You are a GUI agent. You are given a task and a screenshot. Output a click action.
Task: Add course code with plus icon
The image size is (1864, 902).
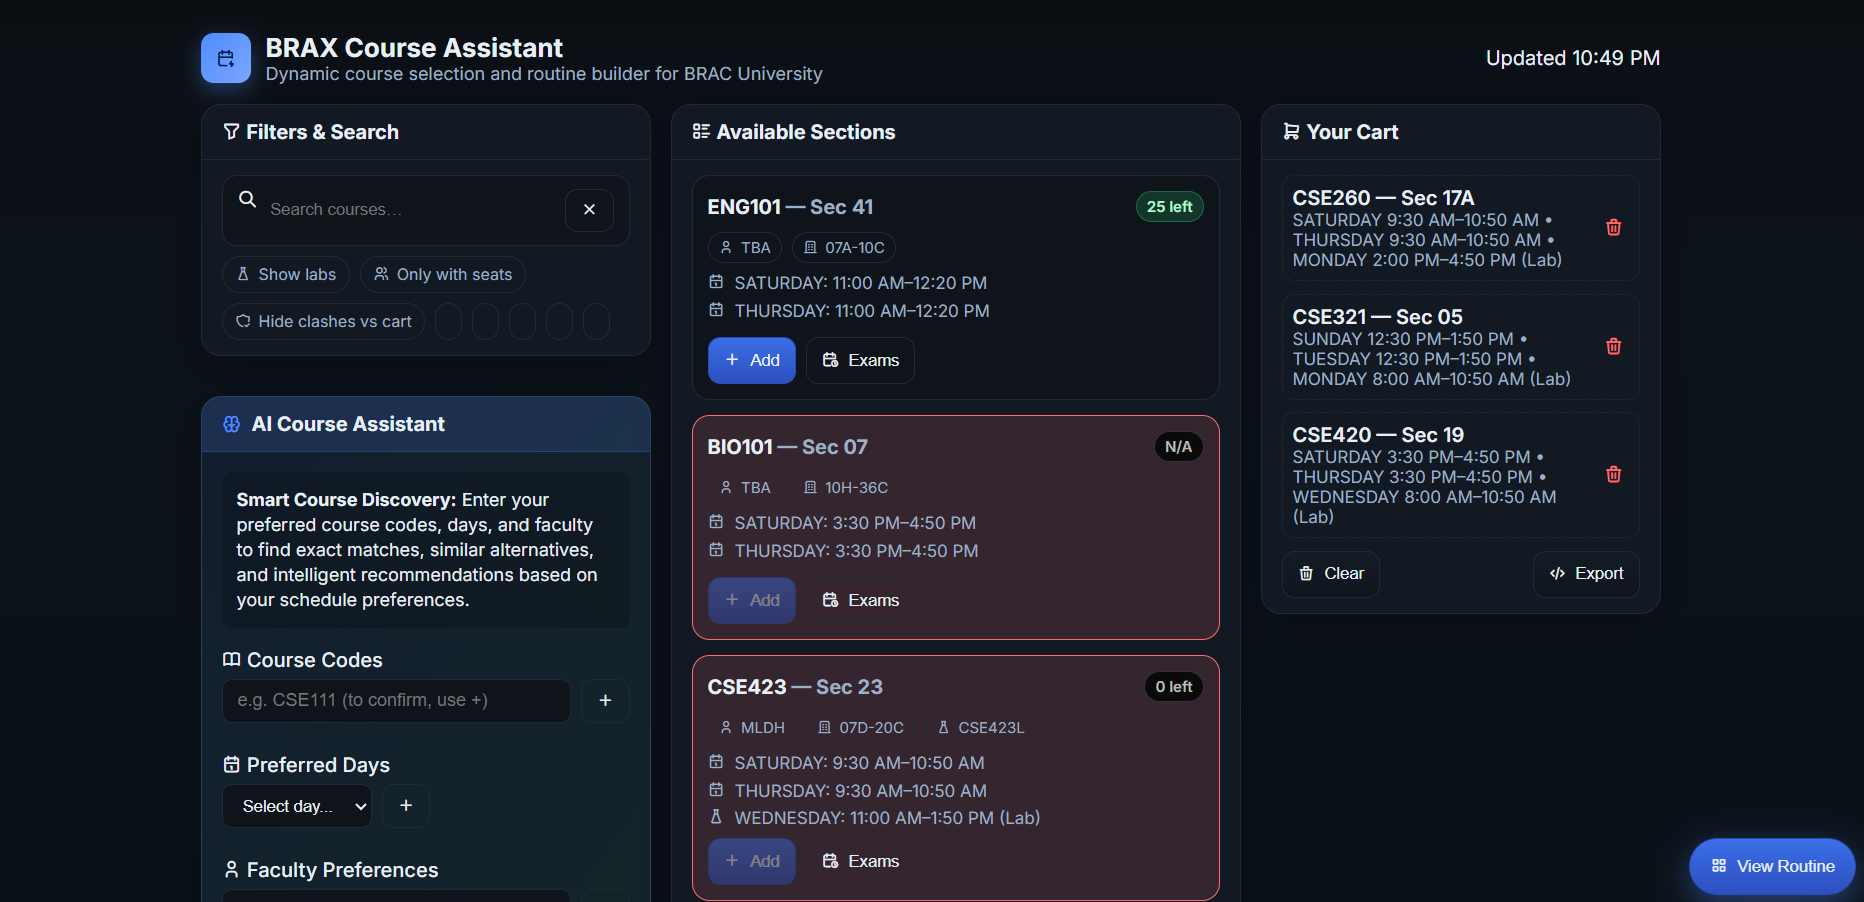(x=605, y=701)
